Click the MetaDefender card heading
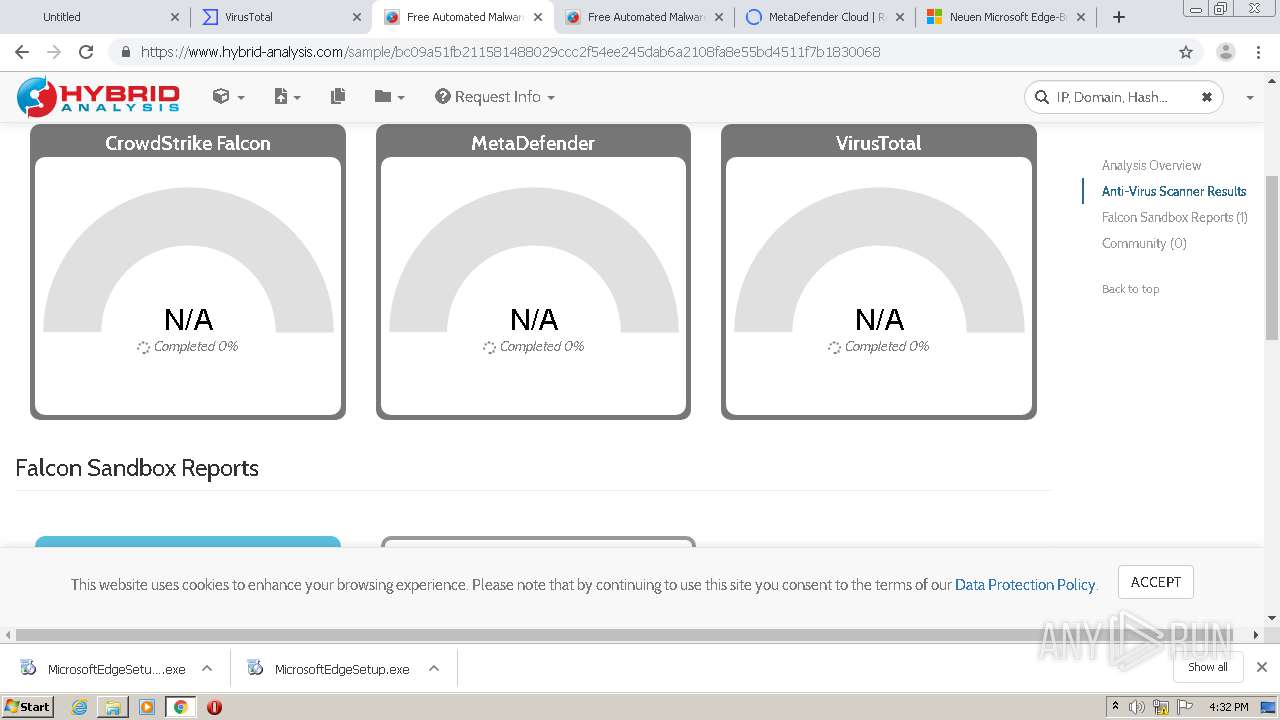Viewport: 1280px width, 720px height. 533,143
